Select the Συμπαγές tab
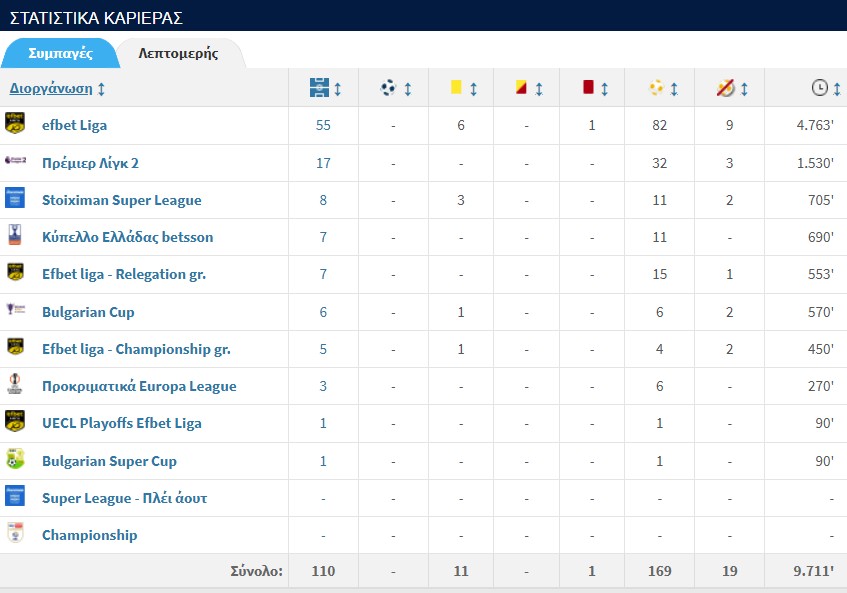 (x=60, y=53)
